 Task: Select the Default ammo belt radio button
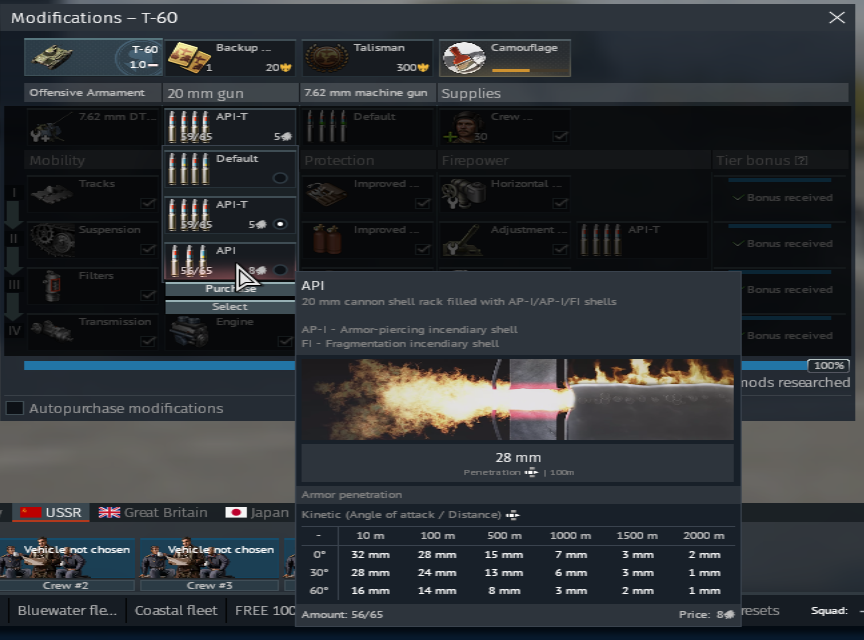point(281,178)
